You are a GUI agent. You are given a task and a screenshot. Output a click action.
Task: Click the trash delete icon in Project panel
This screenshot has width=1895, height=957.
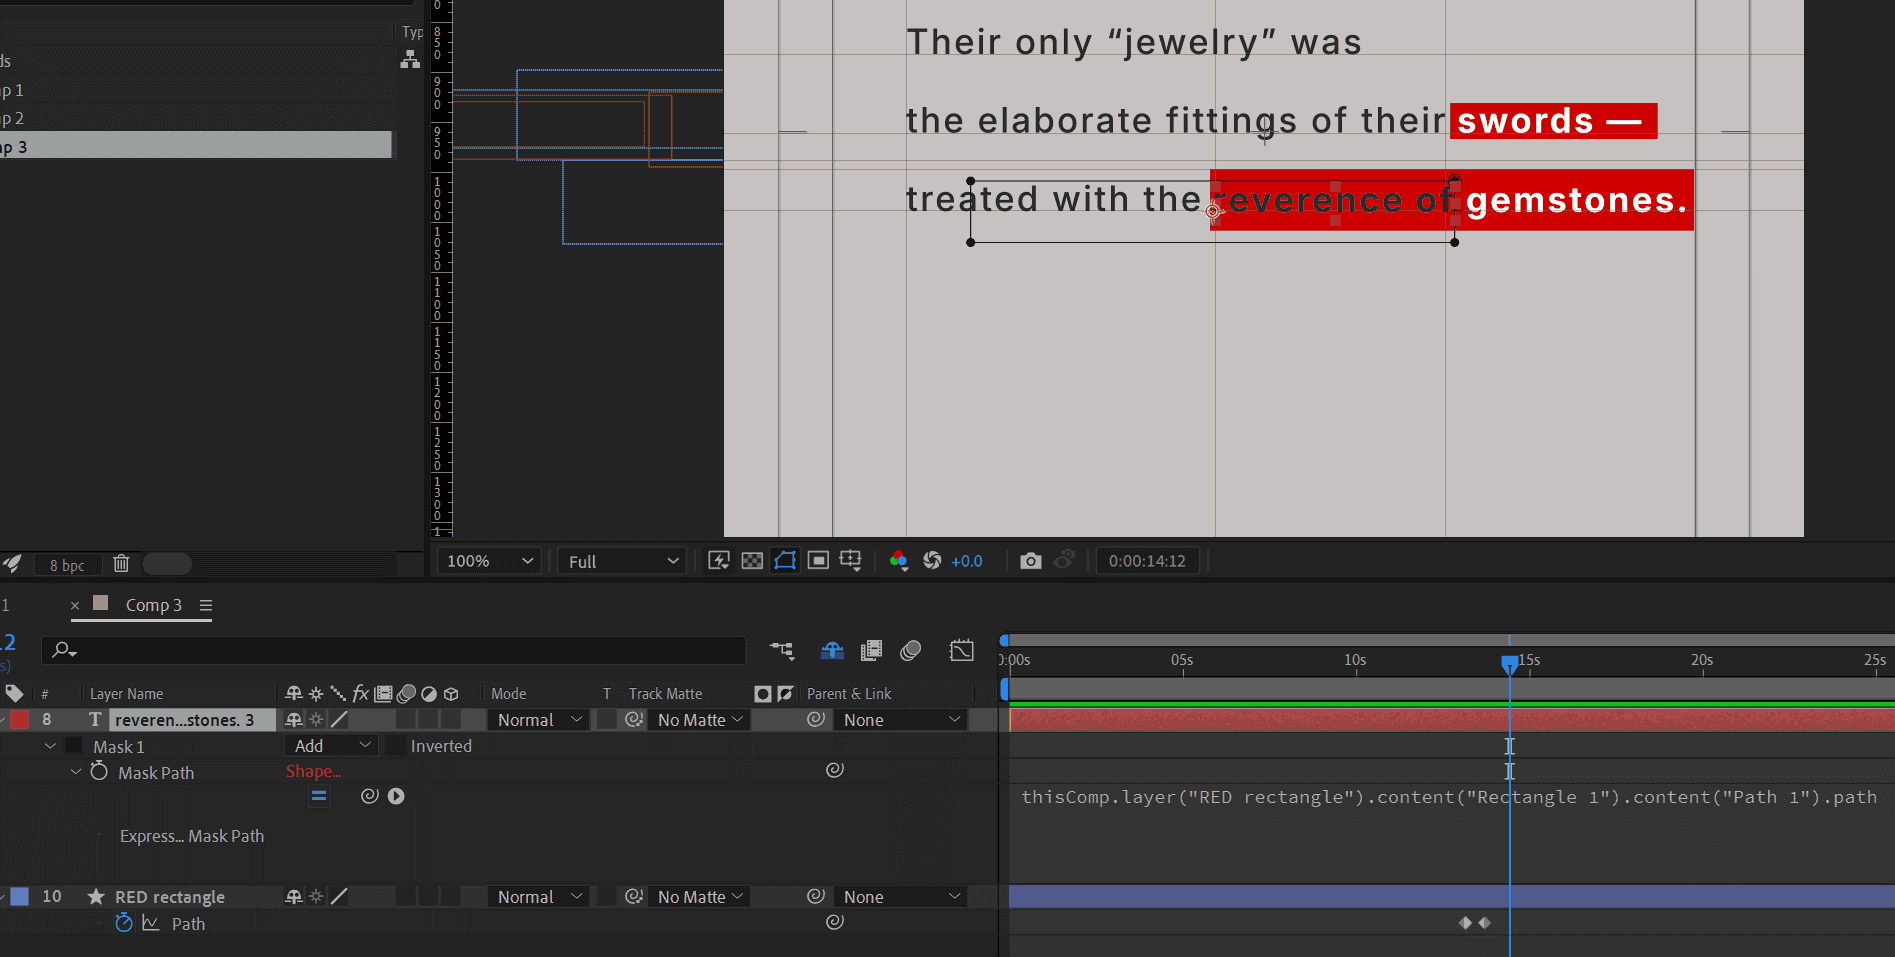tap(121, 564)
